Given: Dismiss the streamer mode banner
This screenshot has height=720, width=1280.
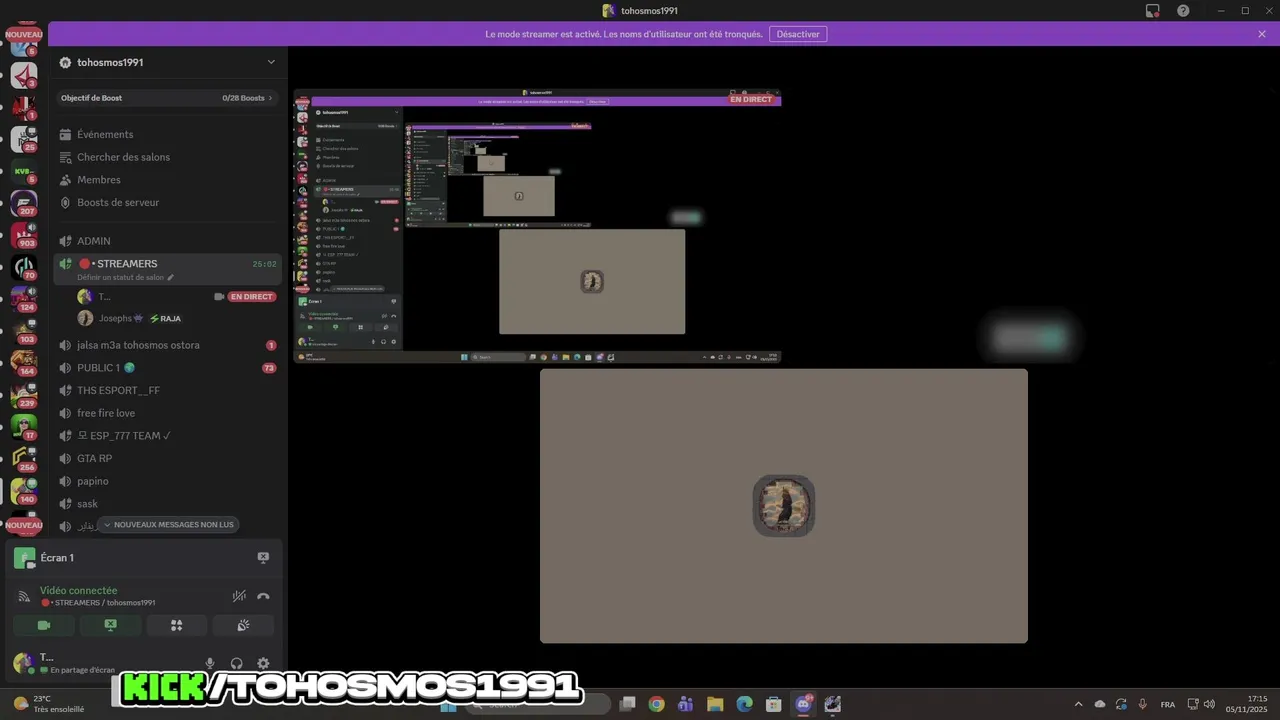Looking at the screenshot, I should 1262,34.
